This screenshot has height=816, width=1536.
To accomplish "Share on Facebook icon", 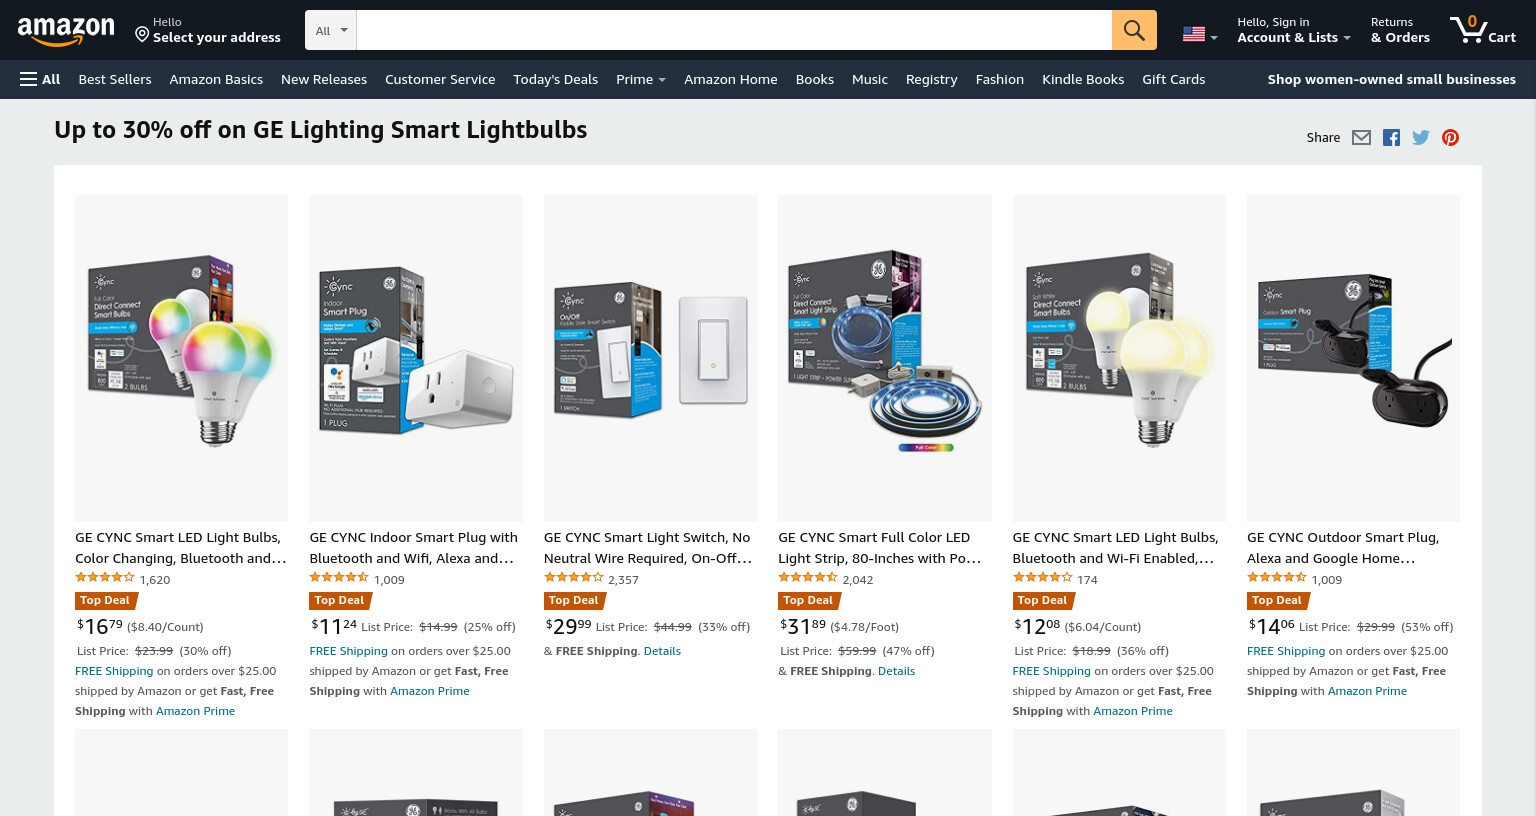I will point(1391,138).
